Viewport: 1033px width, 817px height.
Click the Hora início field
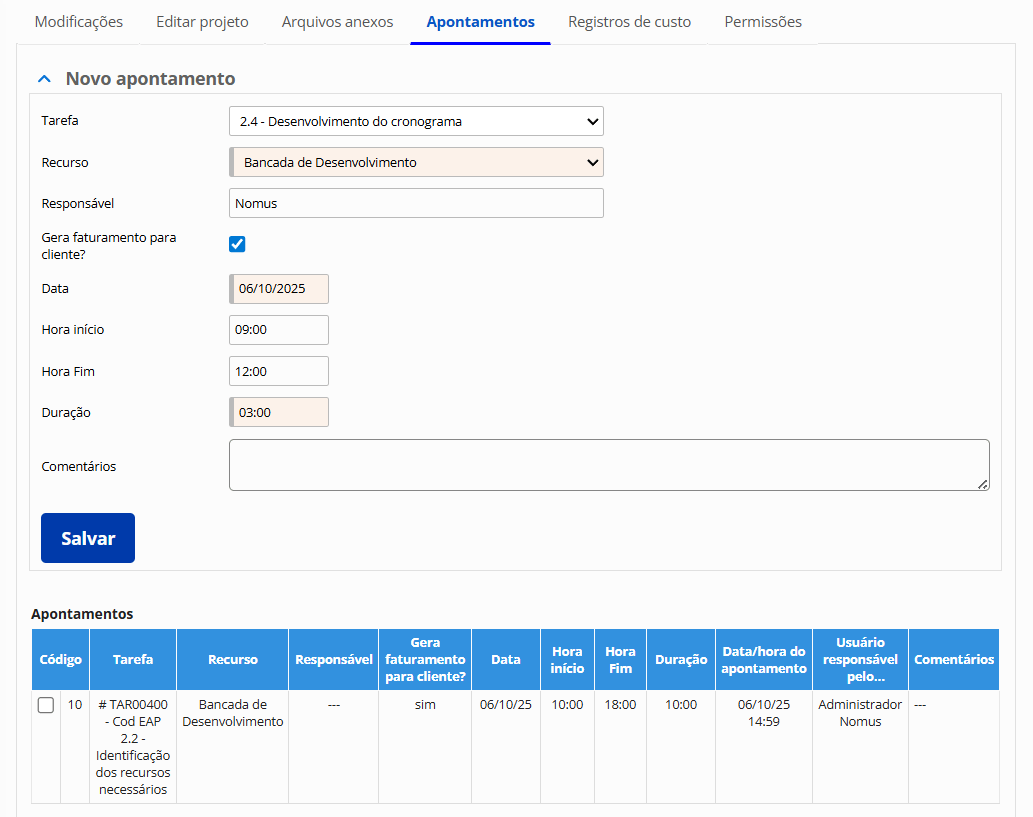[x=279, y=330]
